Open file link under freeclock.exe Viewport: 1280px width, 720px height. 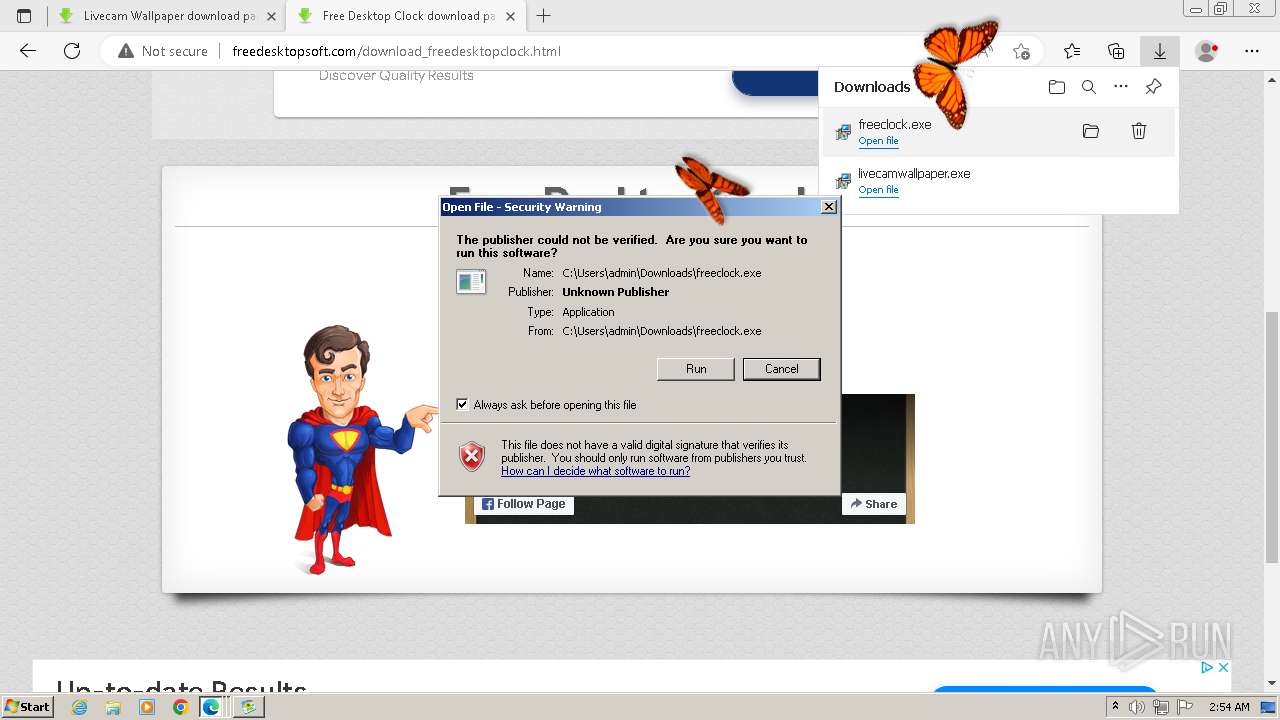click(x=878, y=141)
